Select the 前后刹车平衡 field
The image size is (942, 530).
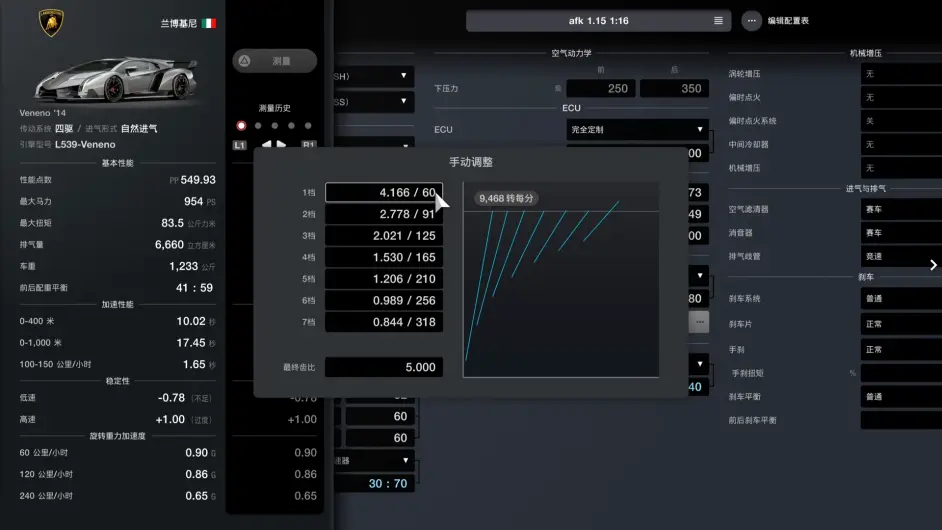tap(901, 420)
